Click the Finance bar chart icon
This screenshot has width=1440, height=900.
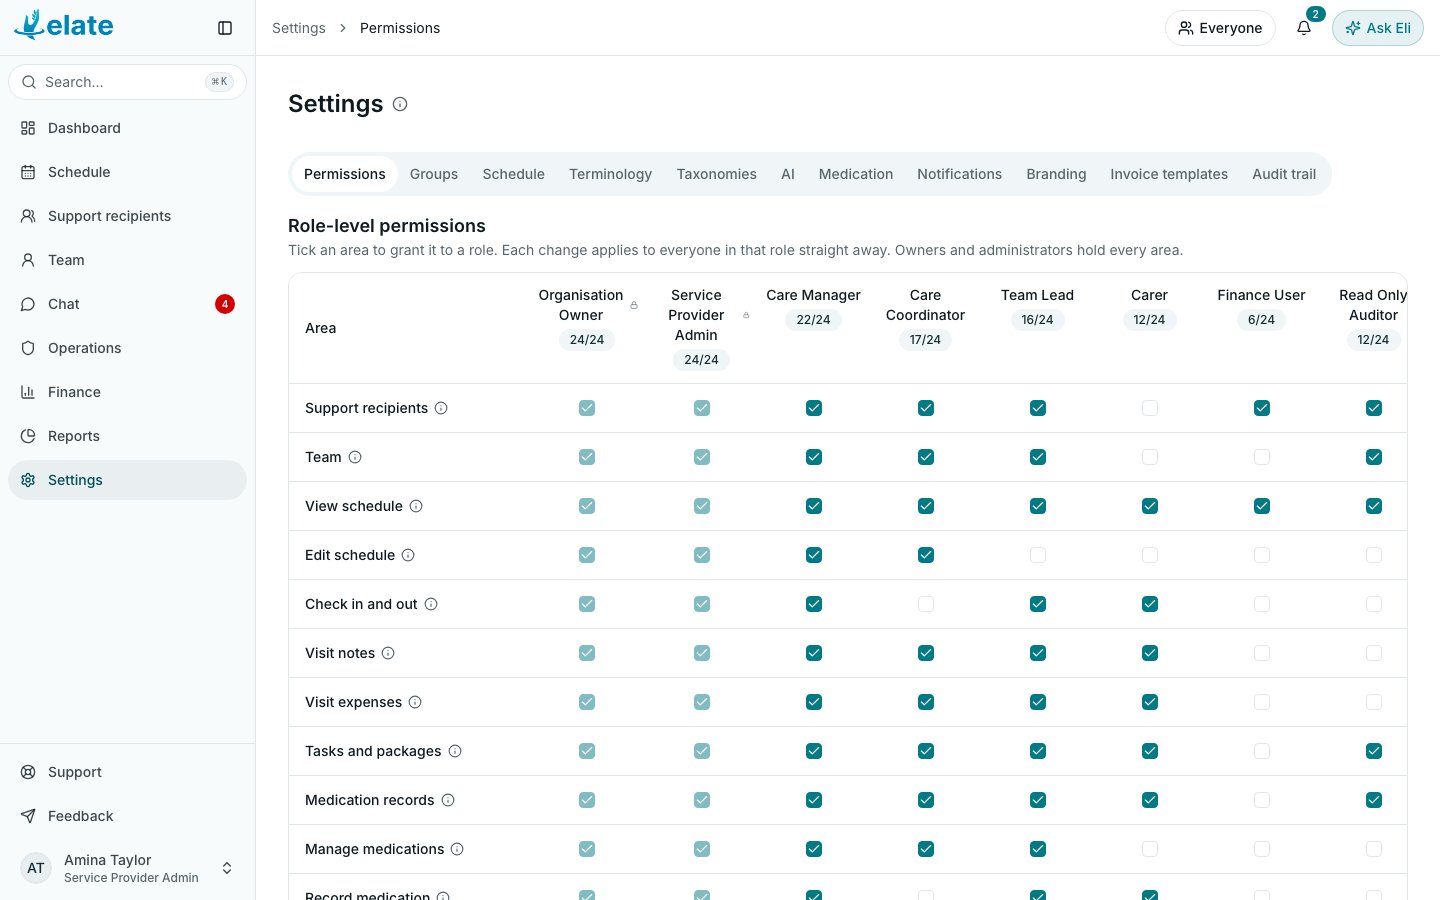tap(28, 392)
